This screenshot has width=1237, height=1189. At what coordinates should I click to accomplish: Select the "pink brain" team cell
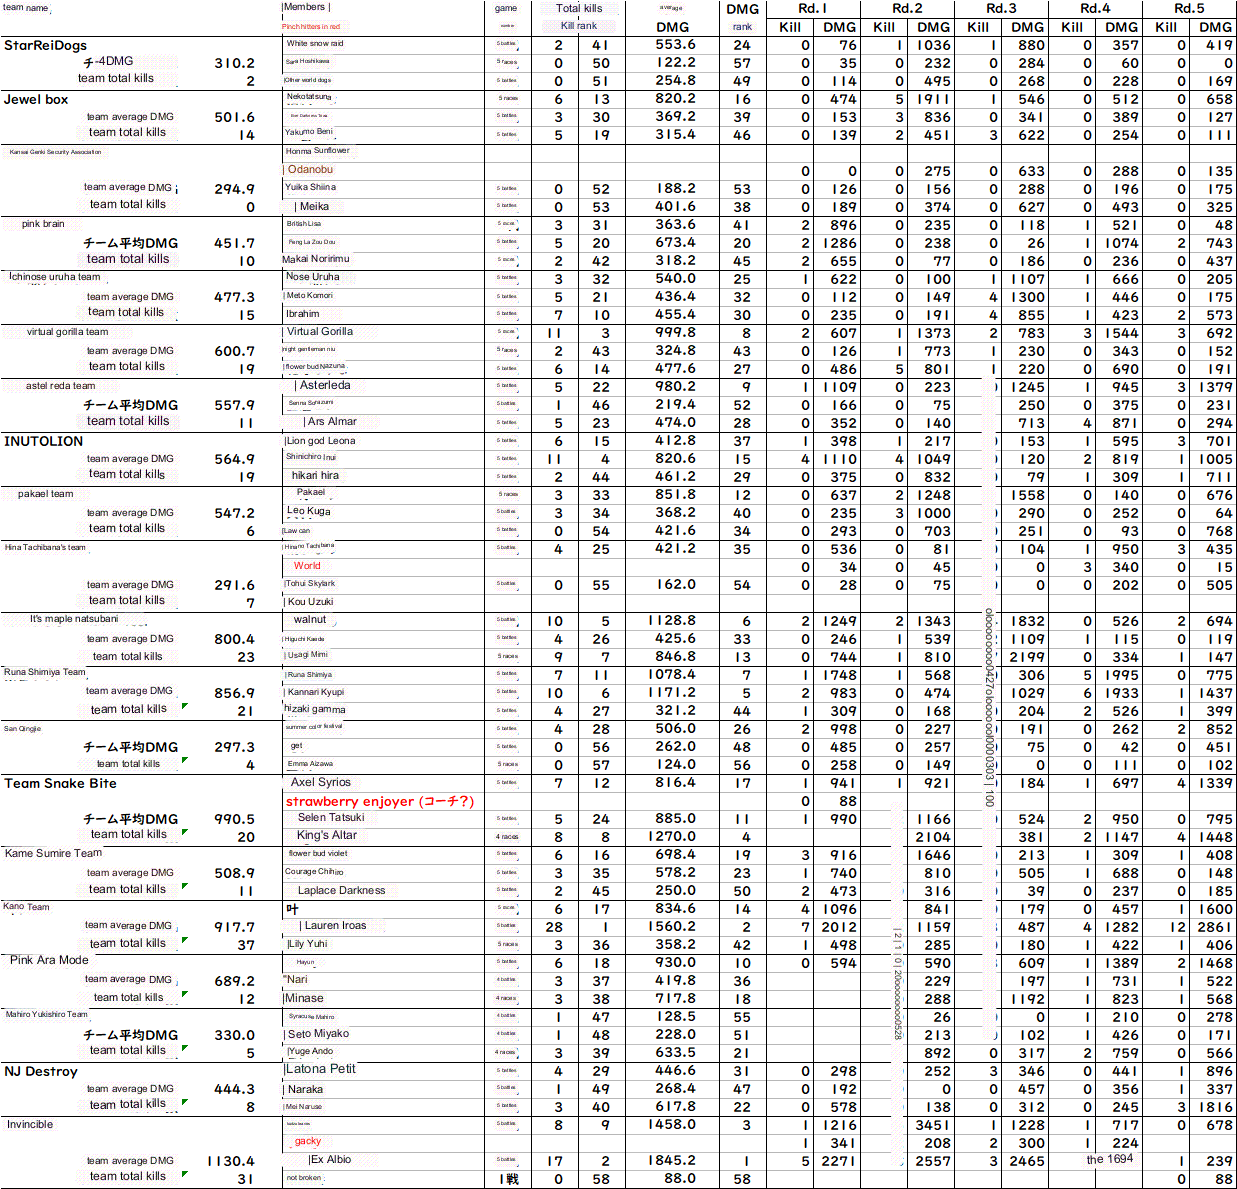[x=43, y=224]
